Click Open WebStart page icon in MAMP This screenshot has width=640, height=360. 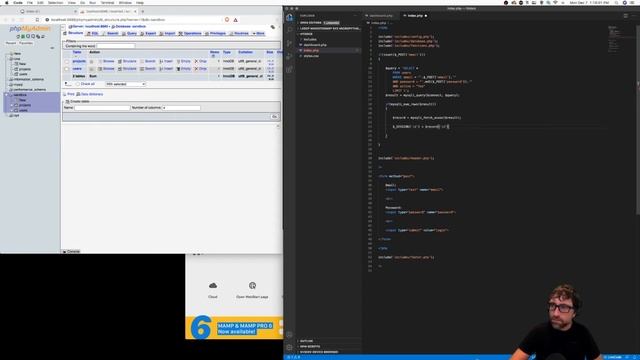[x=252, y=286]
